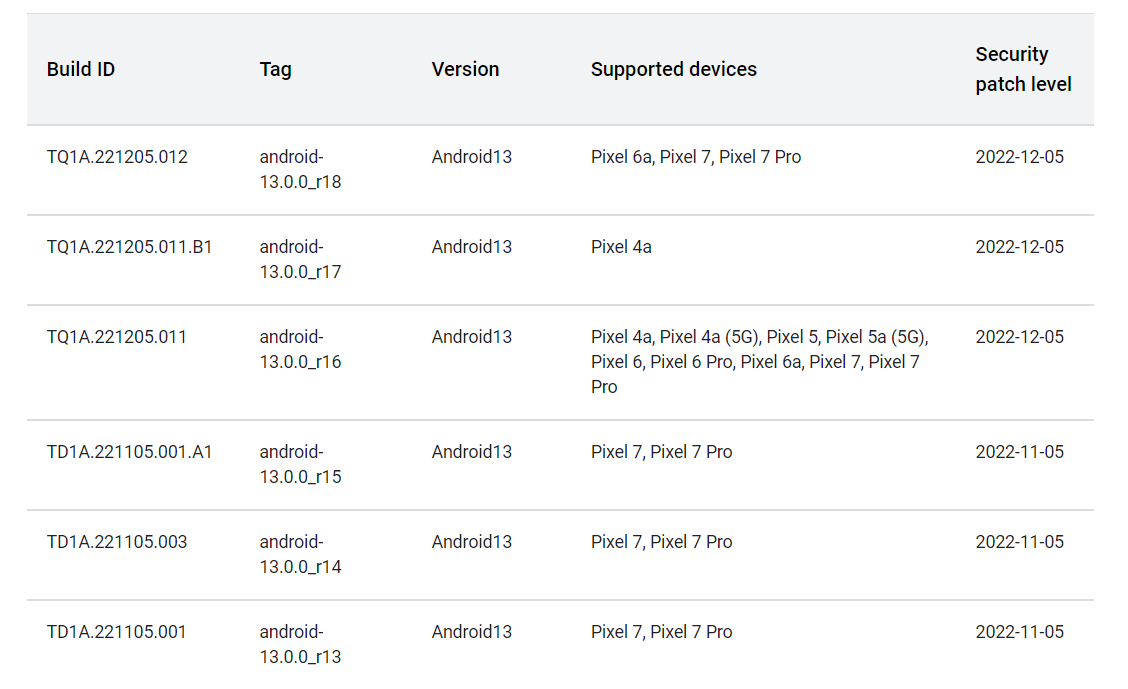Click patch date for TD1A.221105.001.A1 row

(1019, 452)
